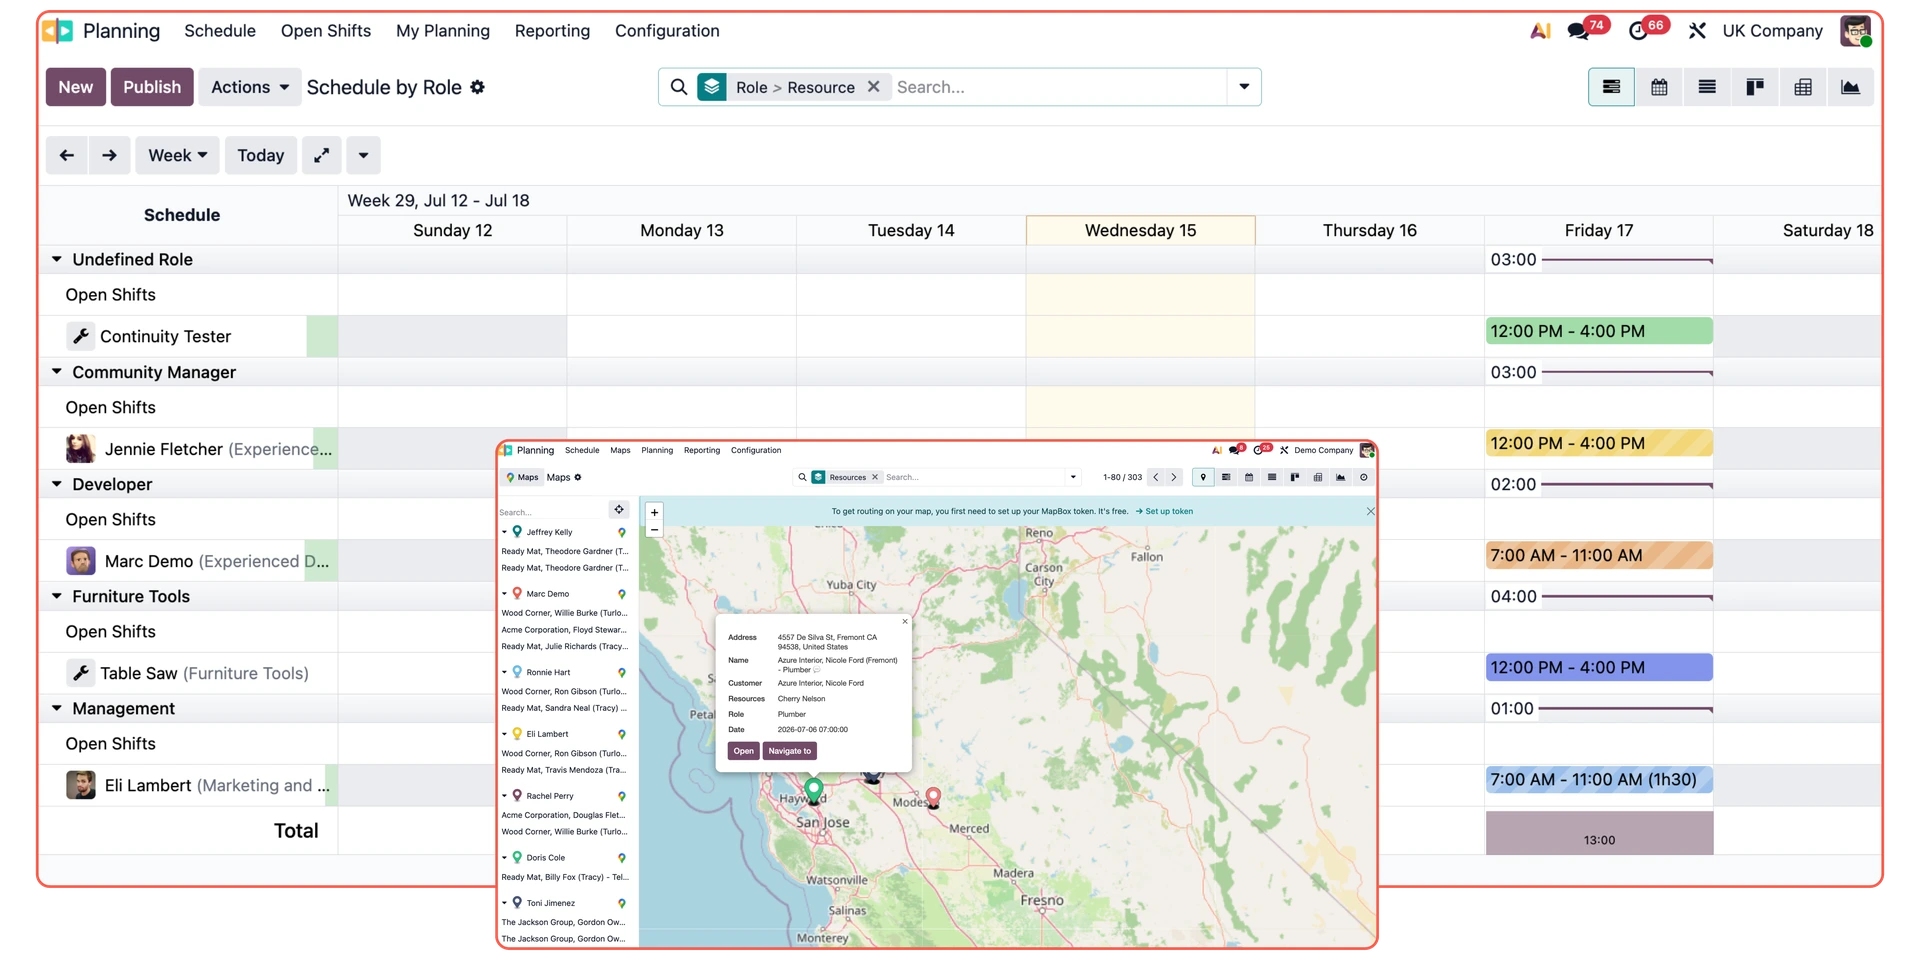This screenshot has width=1920, height=960.
Task: Open Continuity Tester green shift on Friday
Action: [1599, 331]
